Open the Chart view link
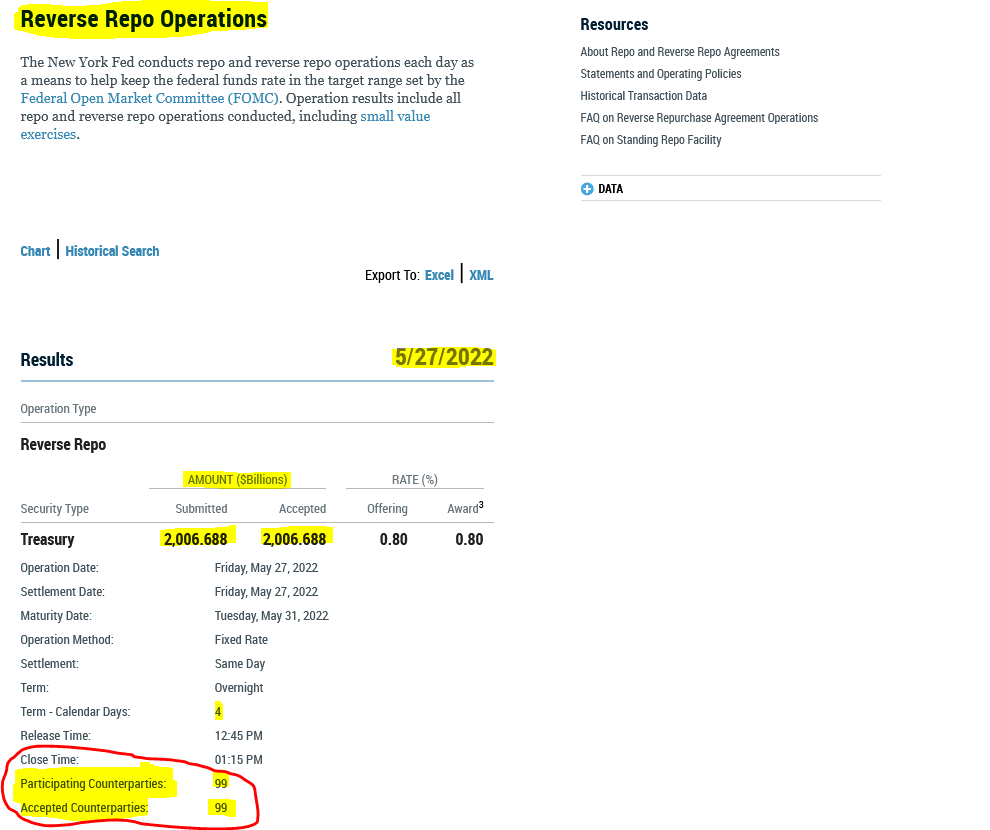This screenshot has width=990, height=830. point(35,251)
